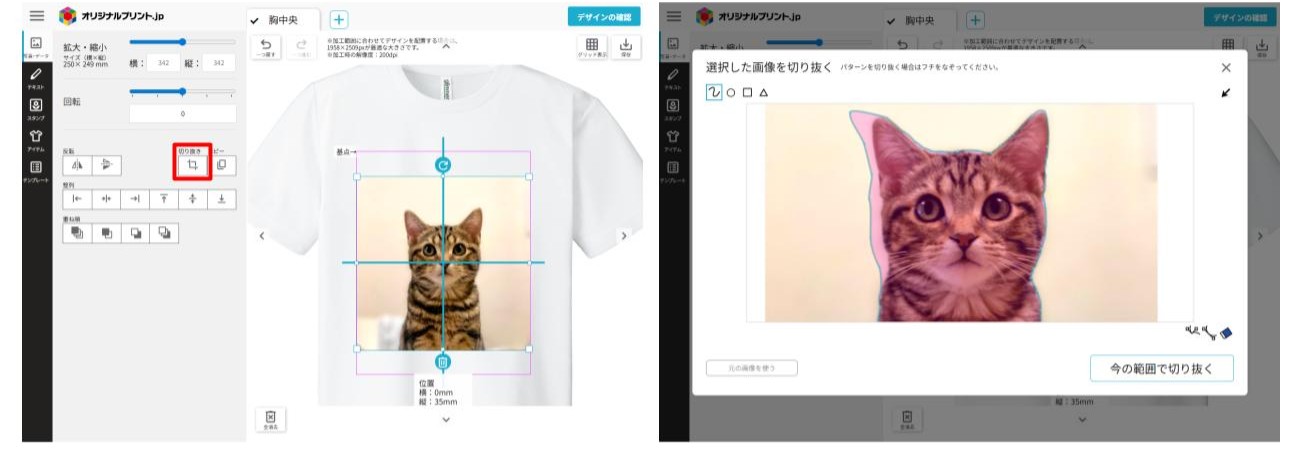Click the teal rotate handle above cat image
This screenshot has width=1300, height=450.
point(443,165)
